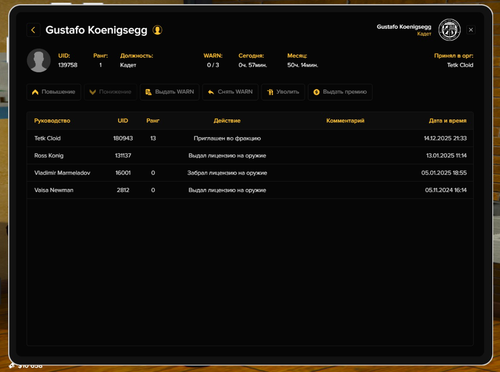Image resolution: width=500 pixels, height=372 pixels.
Task: Click the Действие column header
Action: (x=227, y=121)
